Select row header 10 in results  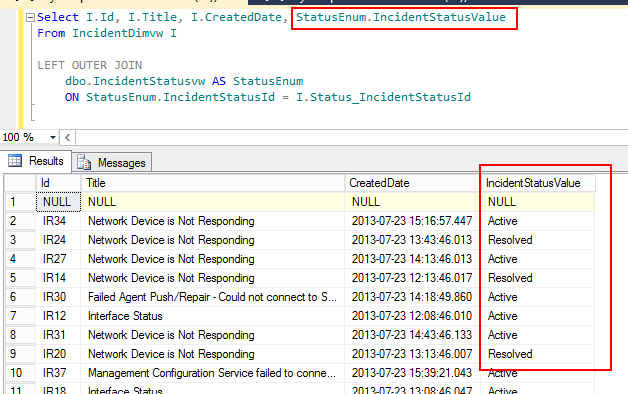pos(20,373)
